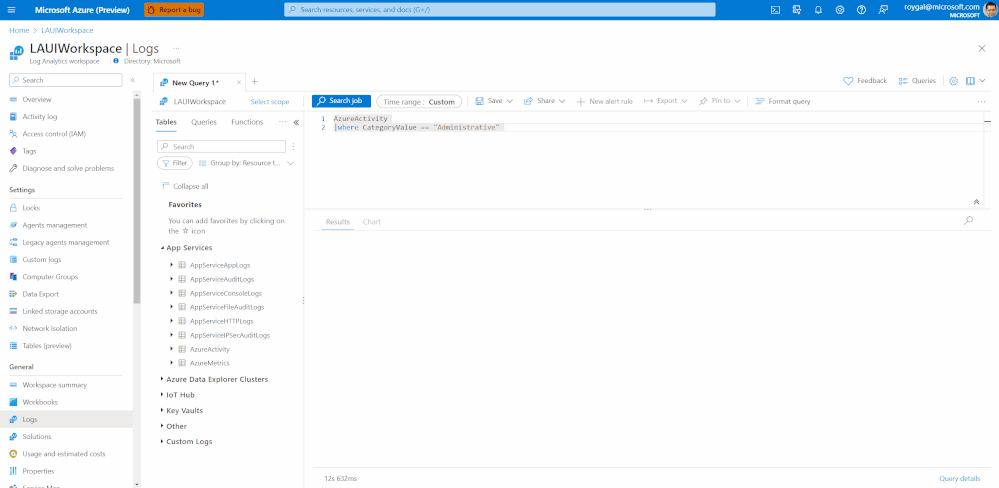This screenshot has width=999, height=488.
Task: Expand the AzureActivity table
Action: (x=172, y=349)
